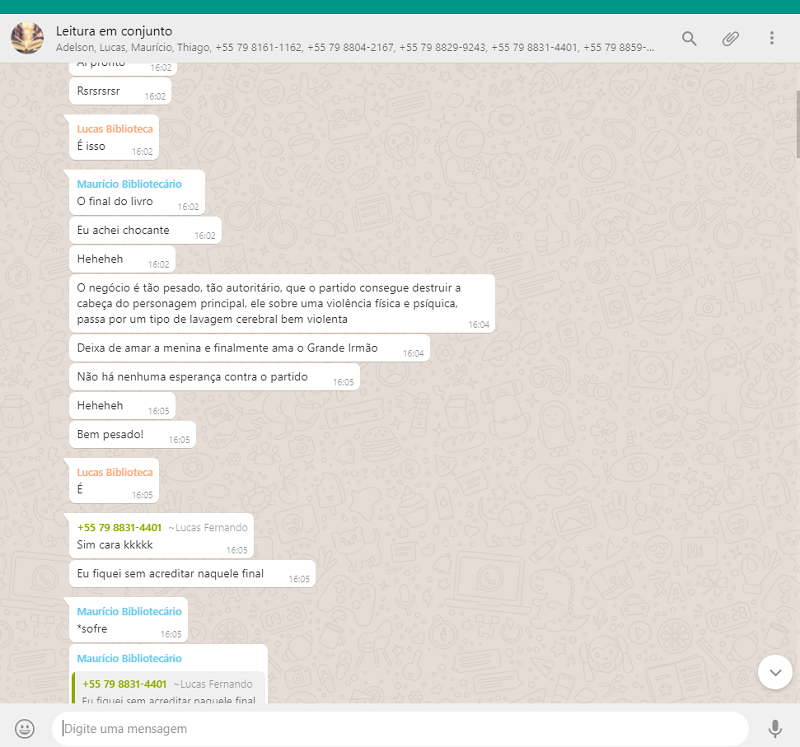The height and width of the screenshot is (747, 800).
Task: Click 'Maurício Bibliotecário' above 'O final do livro'
Action: pos(129,184)
